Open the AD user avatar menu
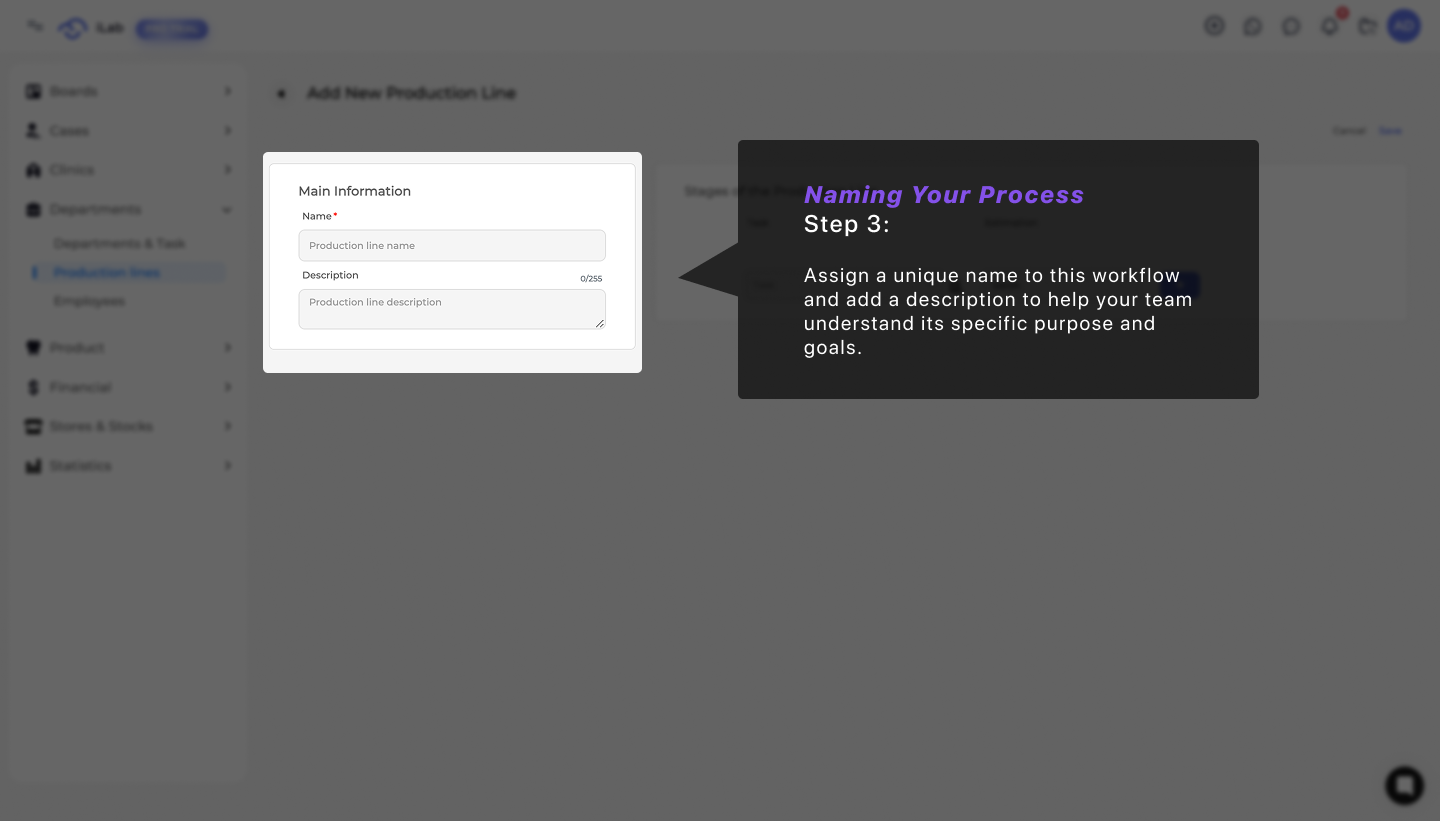Viewport: 1440px width, 821px height. (1404, 26)
